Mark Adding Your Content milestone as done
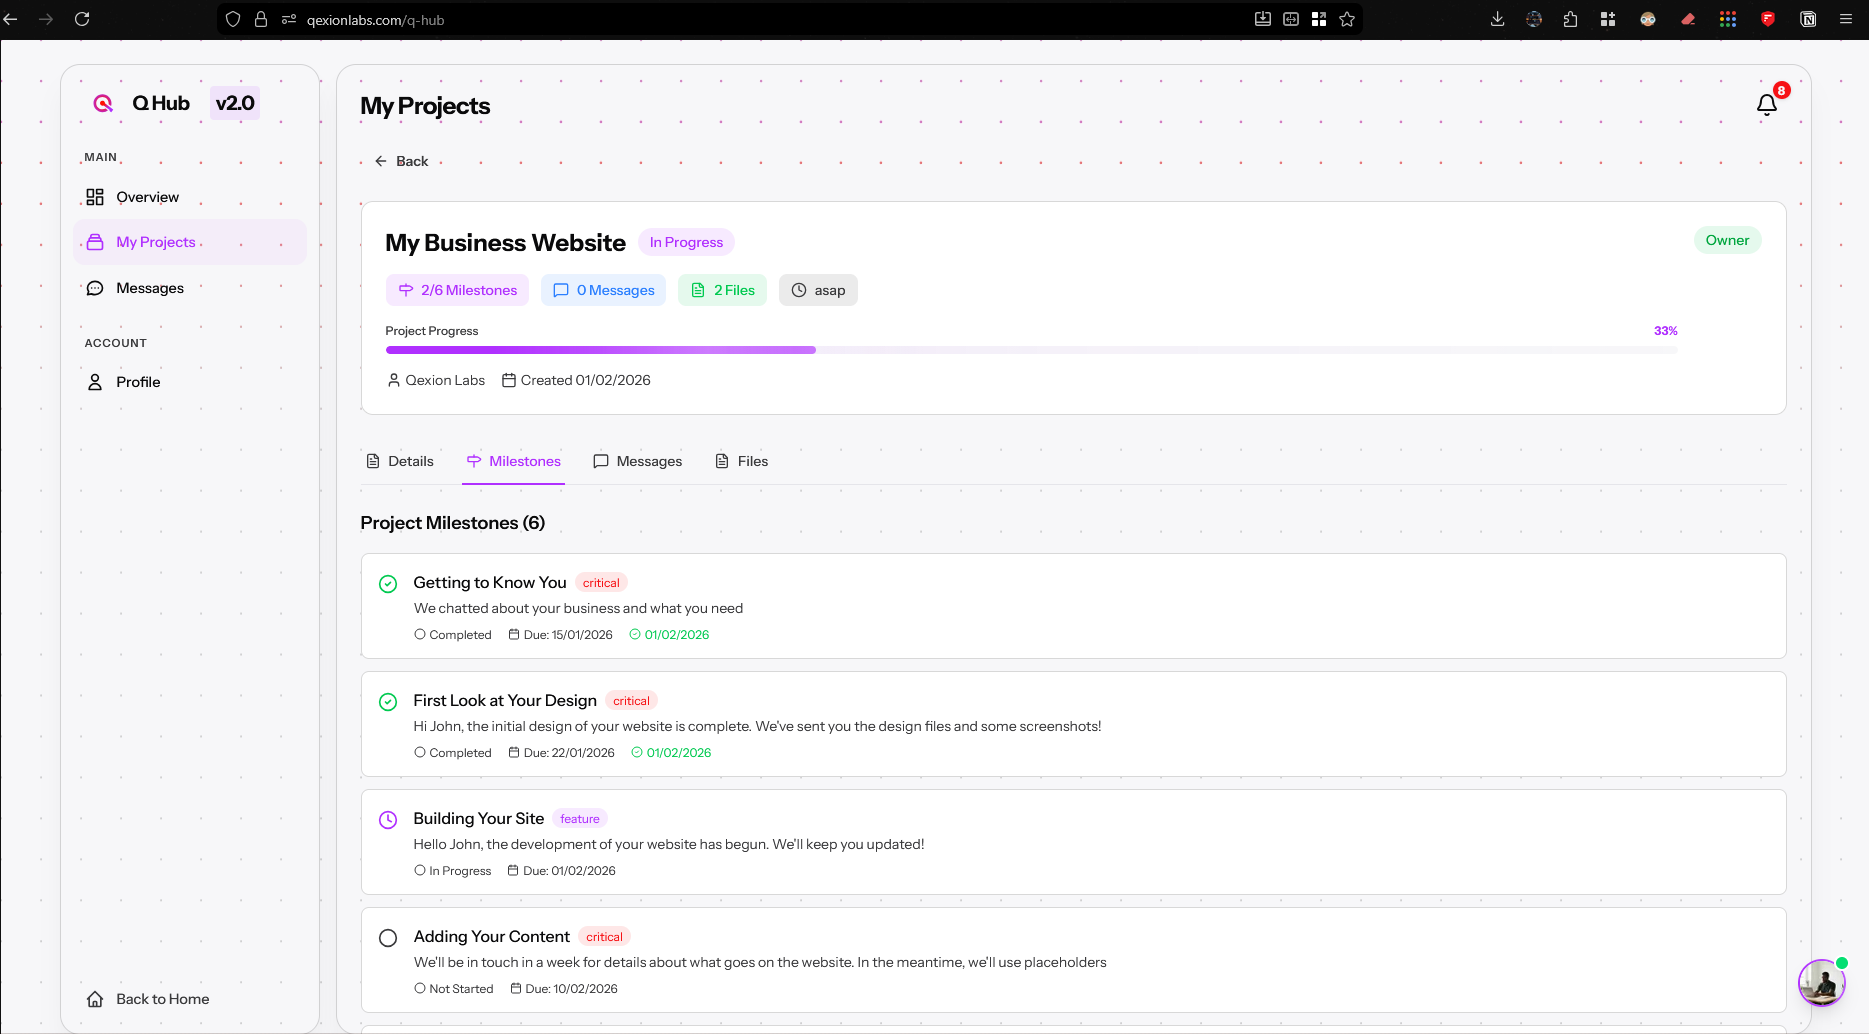Screen dimensions: 1869x1034 [388, 938]
